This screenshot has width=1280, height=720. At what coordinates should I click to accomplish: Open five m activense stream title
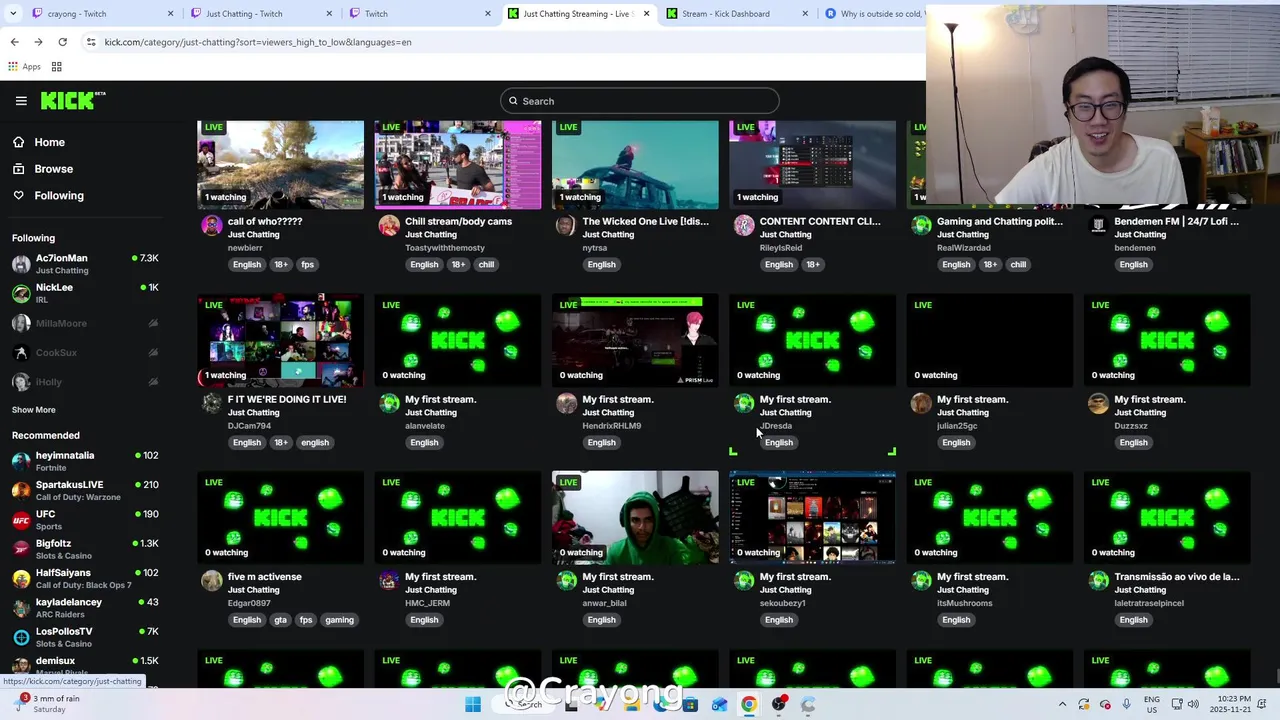265,577
